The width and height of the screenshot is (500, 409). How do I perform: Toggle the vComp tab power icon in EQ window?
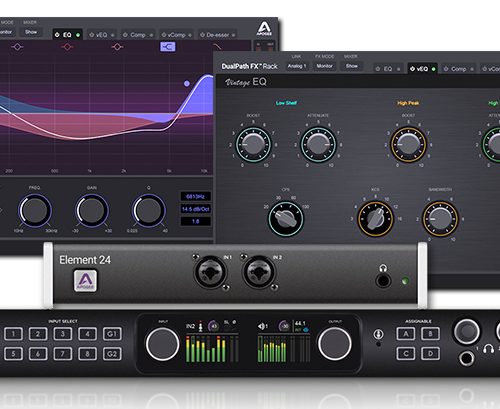164,35
